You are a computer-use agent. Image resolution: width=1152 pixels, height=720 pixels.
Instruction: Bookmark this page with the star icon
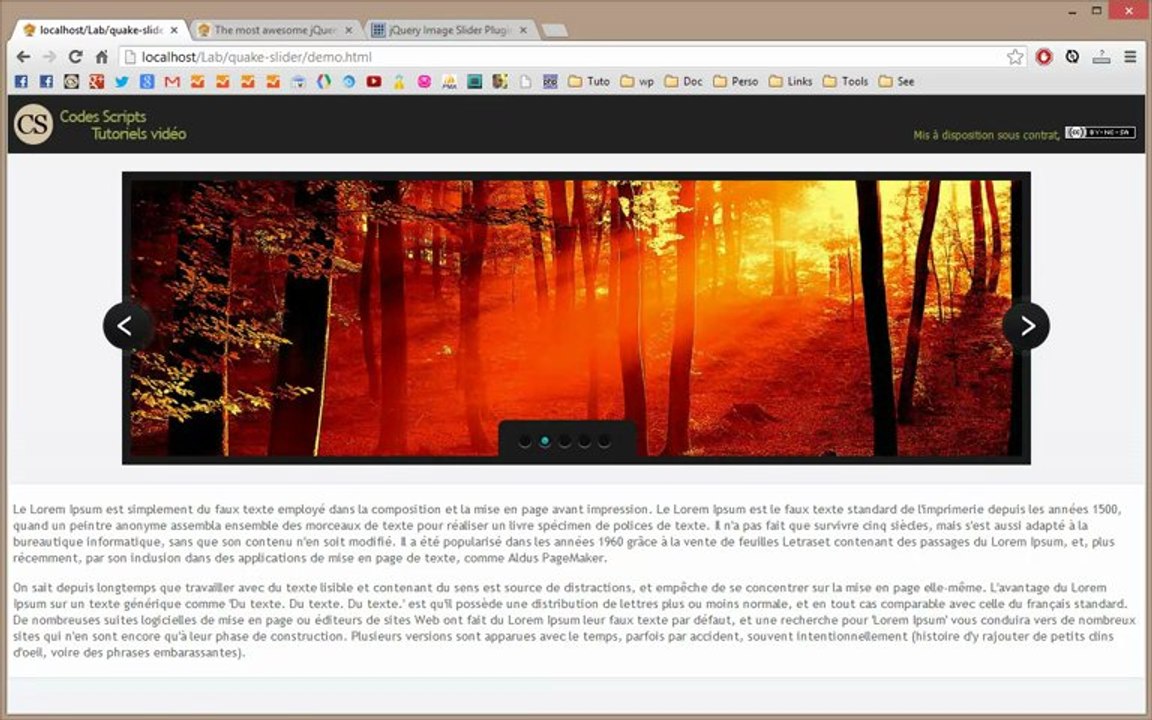[1015, 57]
